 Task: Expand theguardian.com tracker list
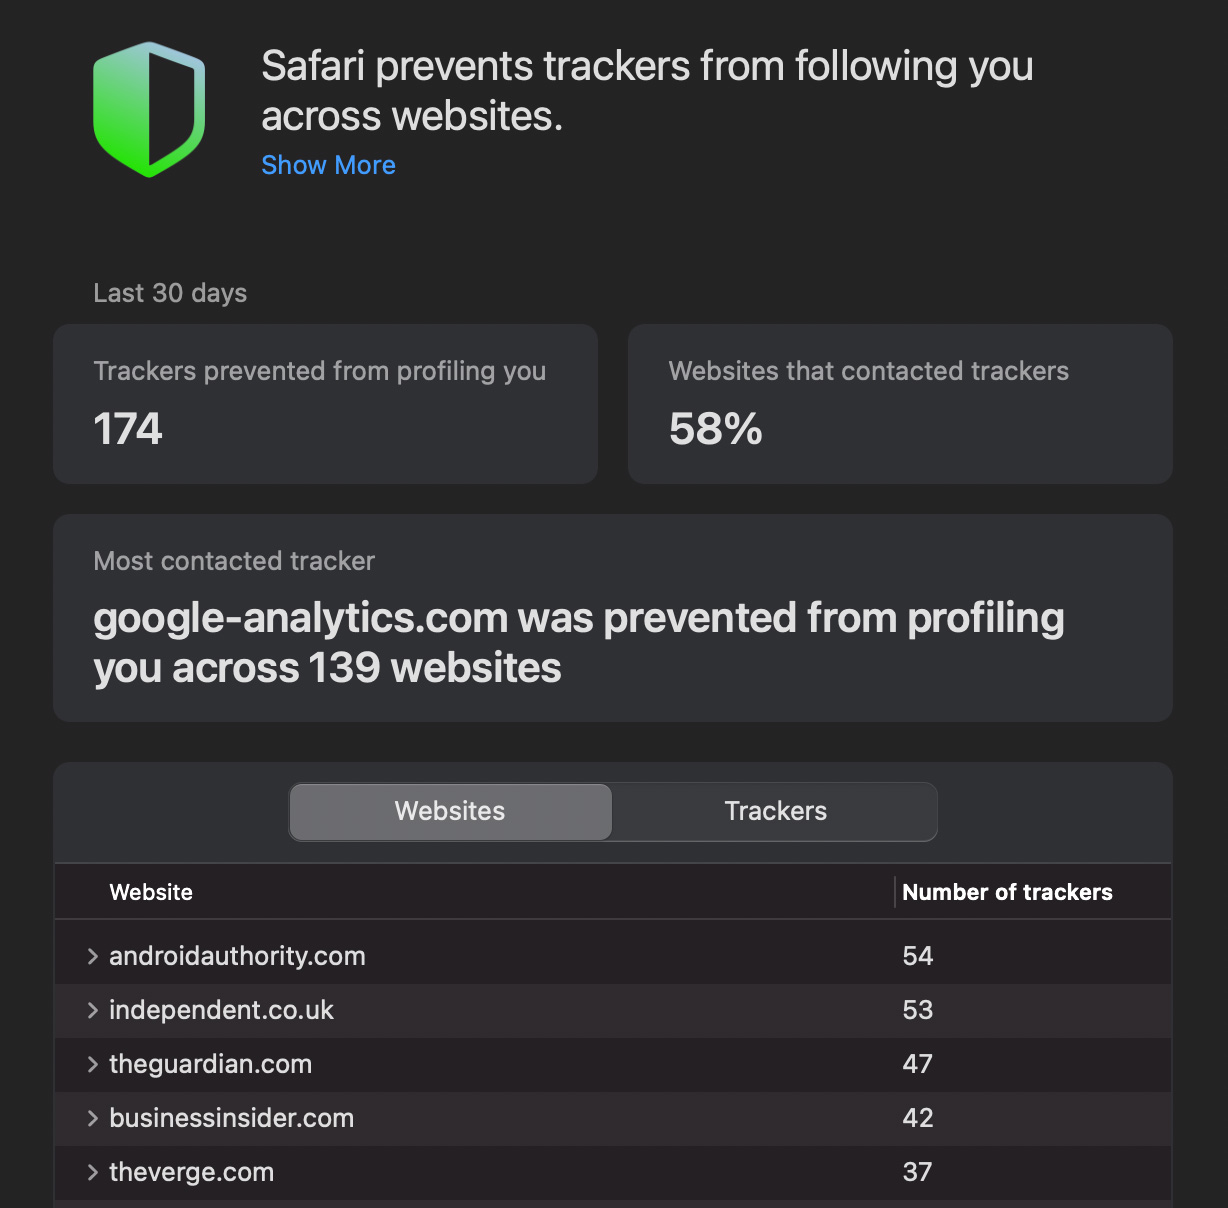(92, 1064)
